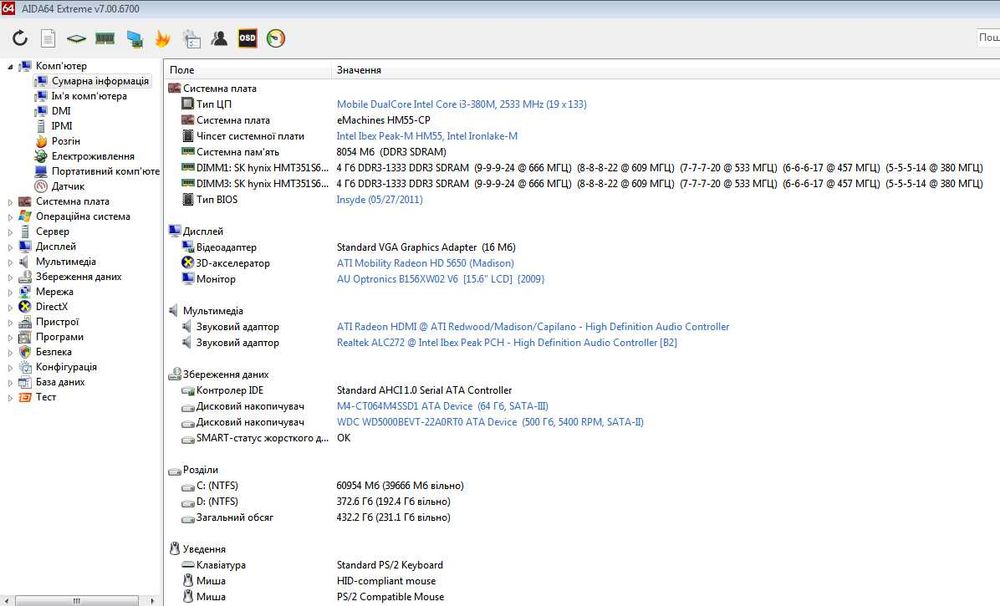
Task: Click the sensor icon beside Датчик
Action: [x=41, y=186]
